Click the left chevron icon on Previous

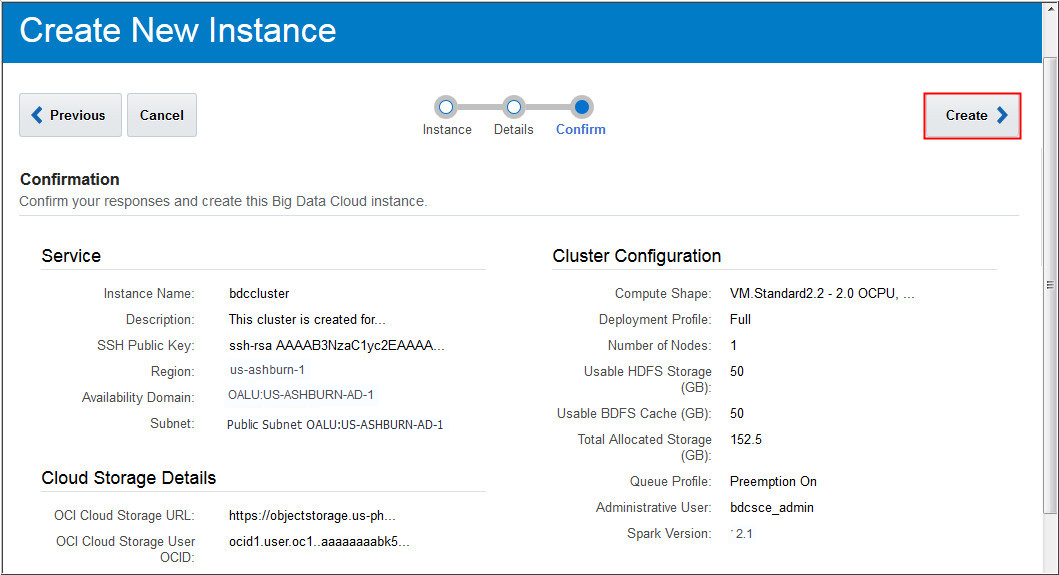(37, 115)
